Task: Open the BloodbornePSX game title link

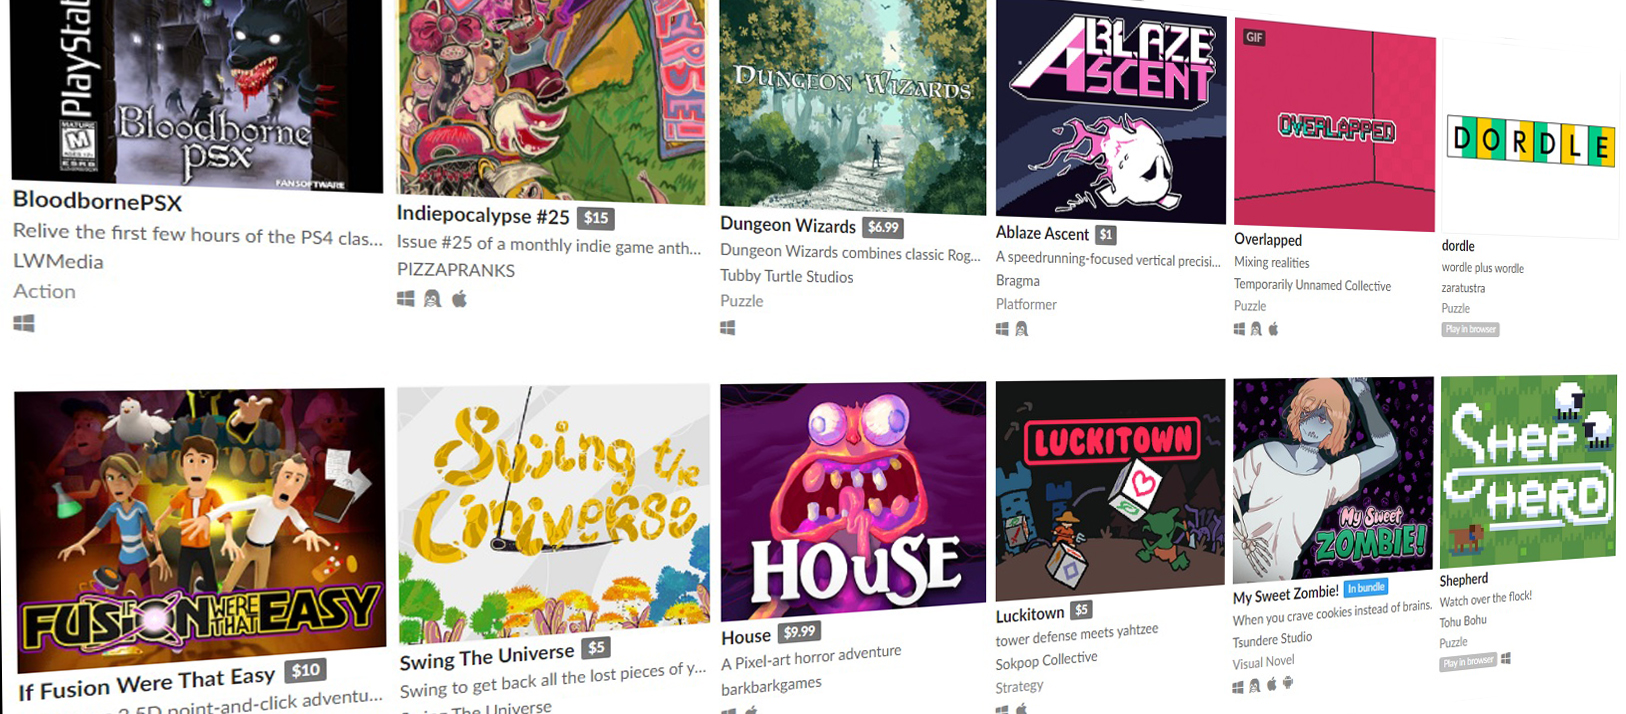Action: point(97,200)
